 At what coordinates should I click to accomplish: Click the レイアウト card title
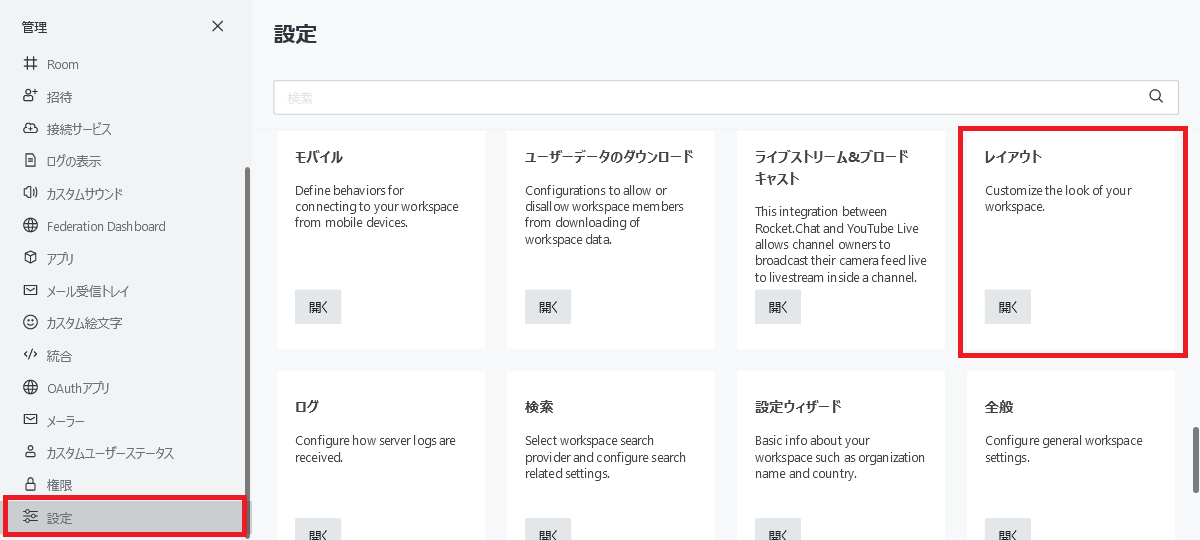click(x=1014, y=157)
